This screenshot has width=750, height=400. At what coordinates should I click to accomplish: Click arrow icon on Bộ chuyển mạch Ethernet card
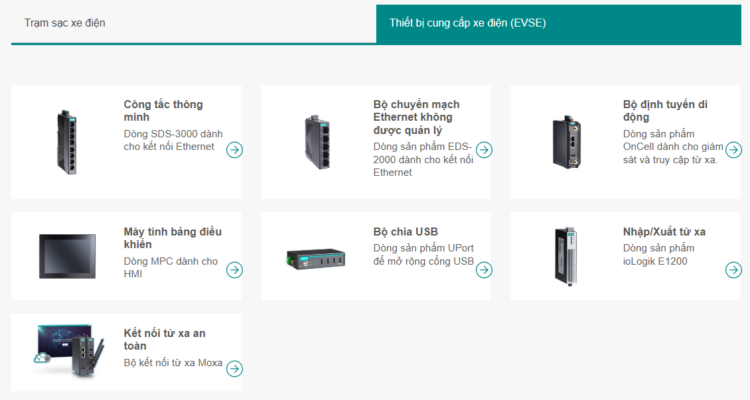[x=484, y=150]
